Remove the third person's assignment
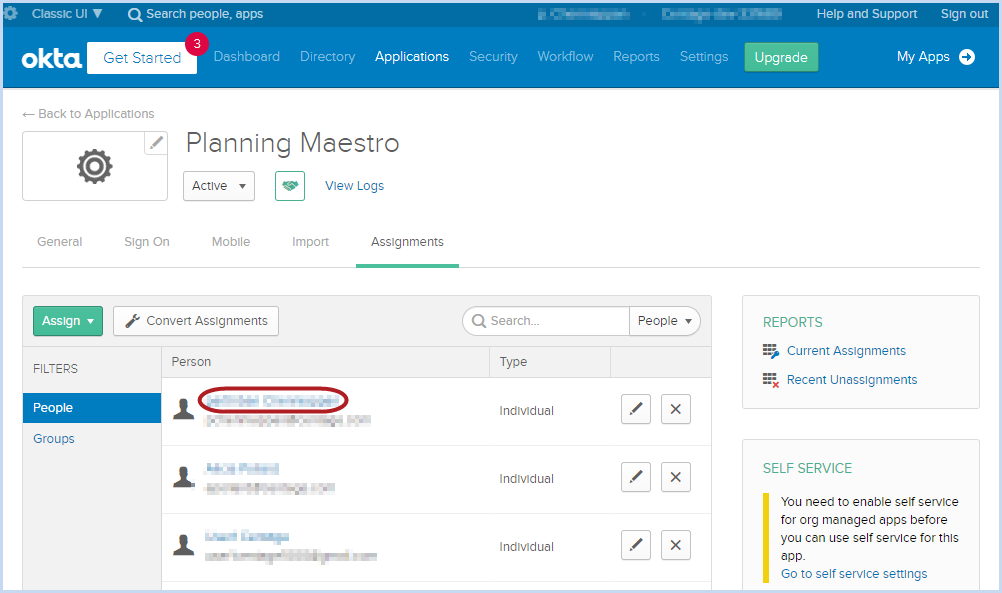This screenshot has width=1002, height=593. (675, 545)
